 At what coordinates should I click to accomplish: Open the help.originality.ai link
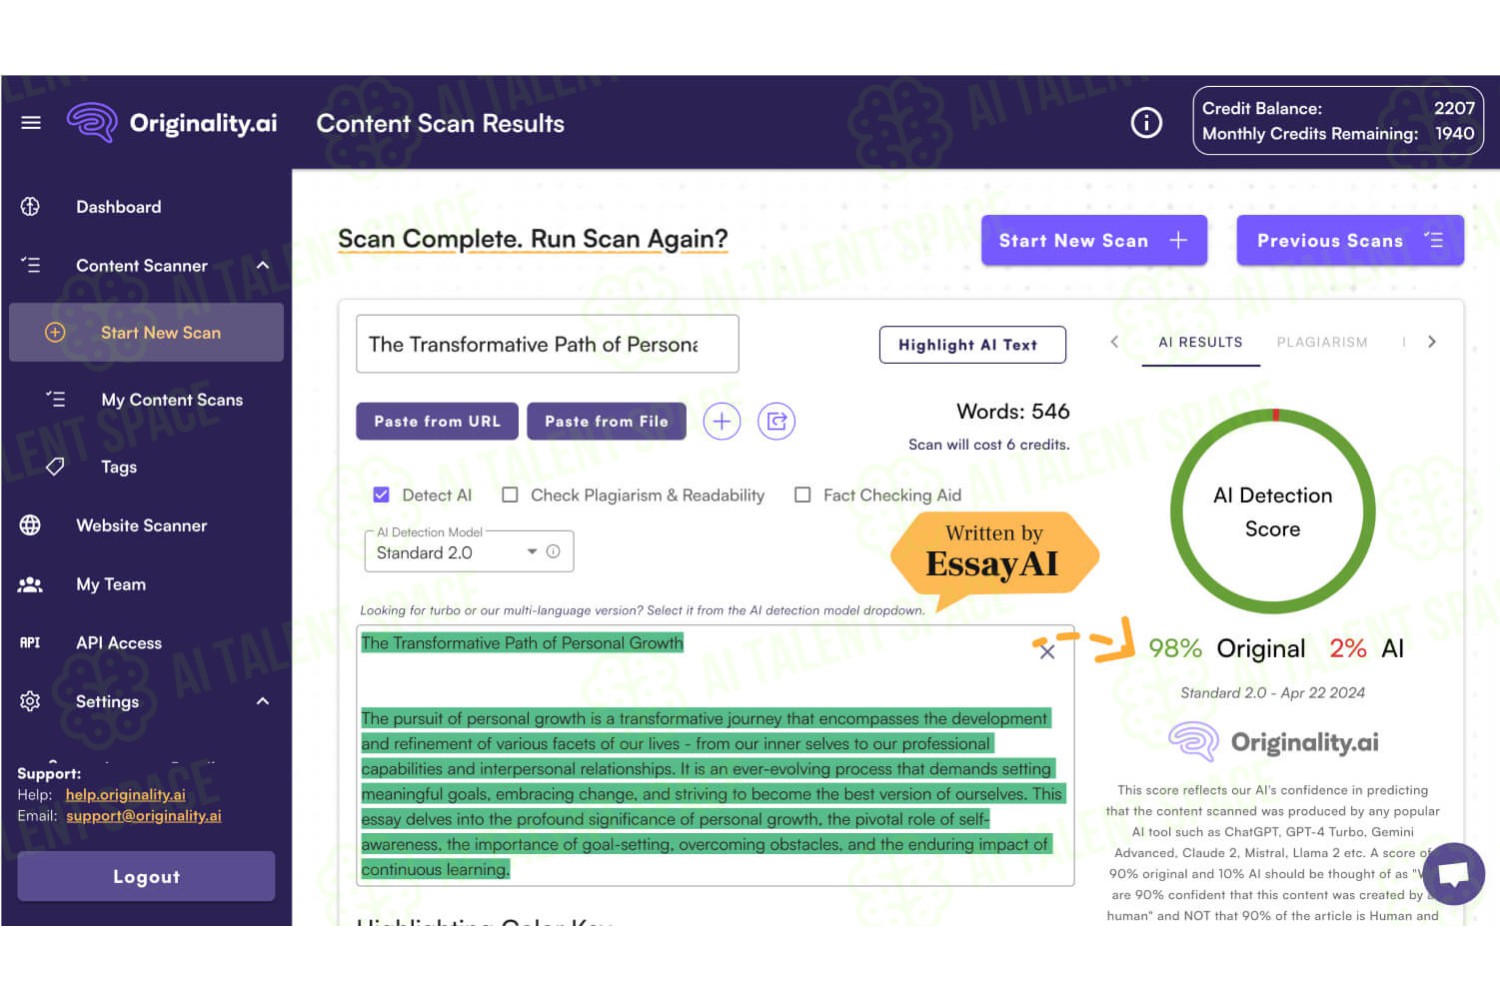coord(126,795)
